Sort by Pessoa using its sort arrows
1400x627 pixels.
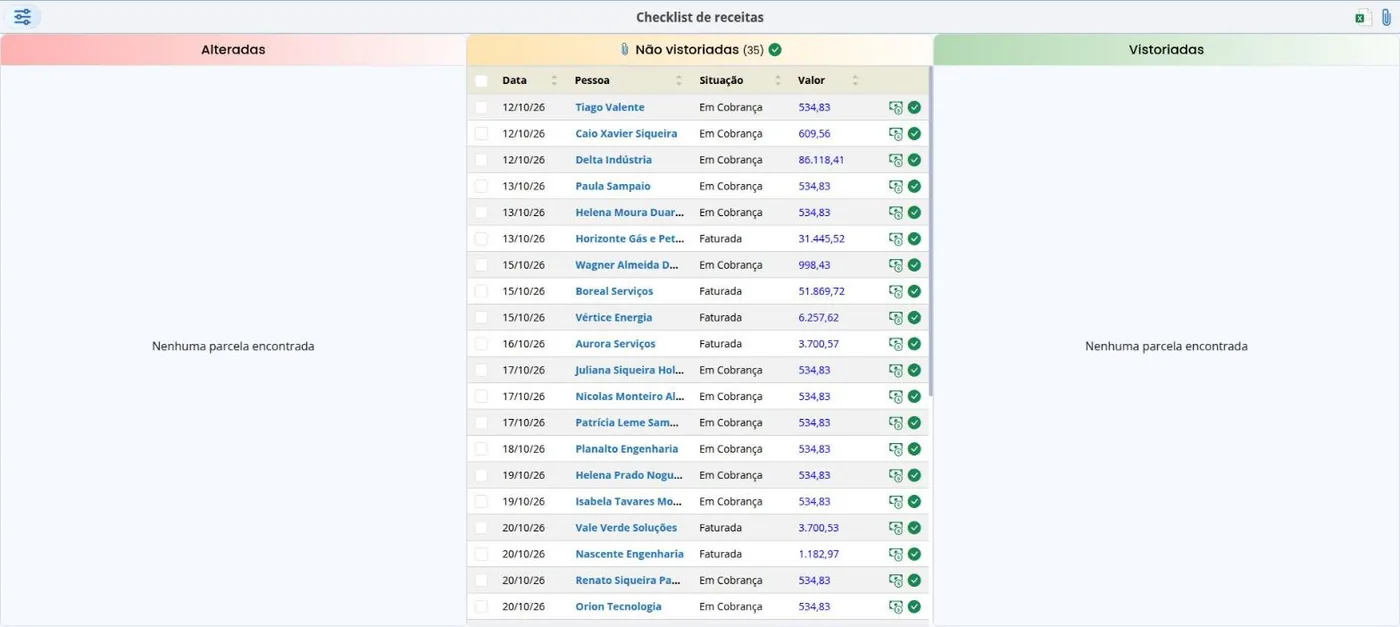(x=679, y=80)
